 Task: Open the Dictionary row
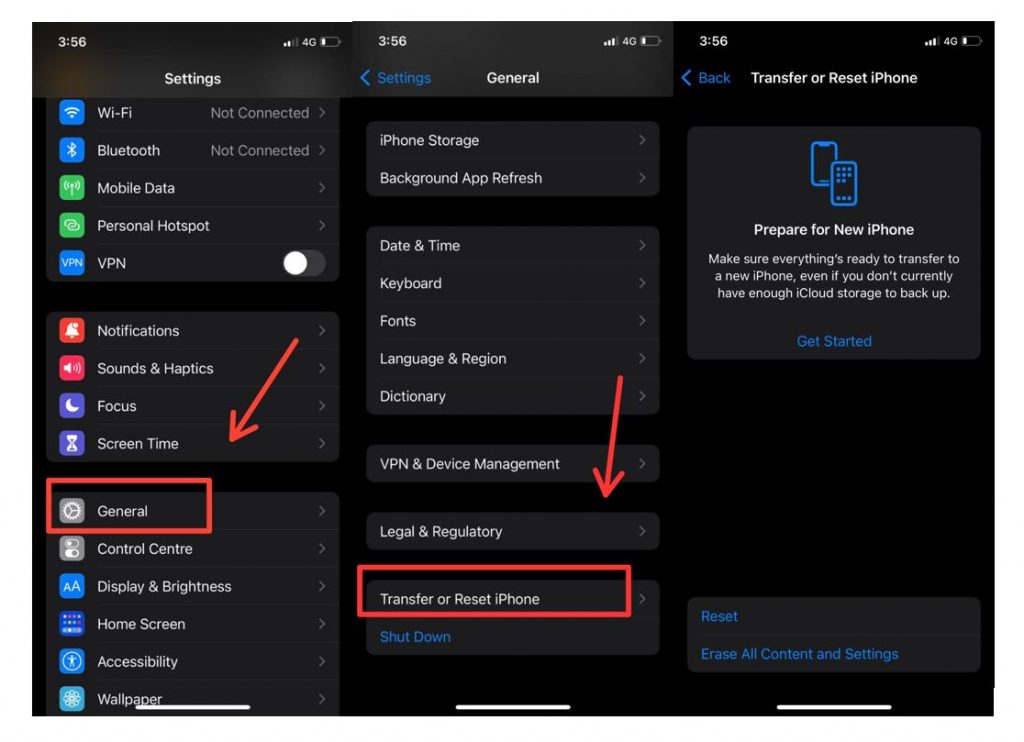pos(513,396)
